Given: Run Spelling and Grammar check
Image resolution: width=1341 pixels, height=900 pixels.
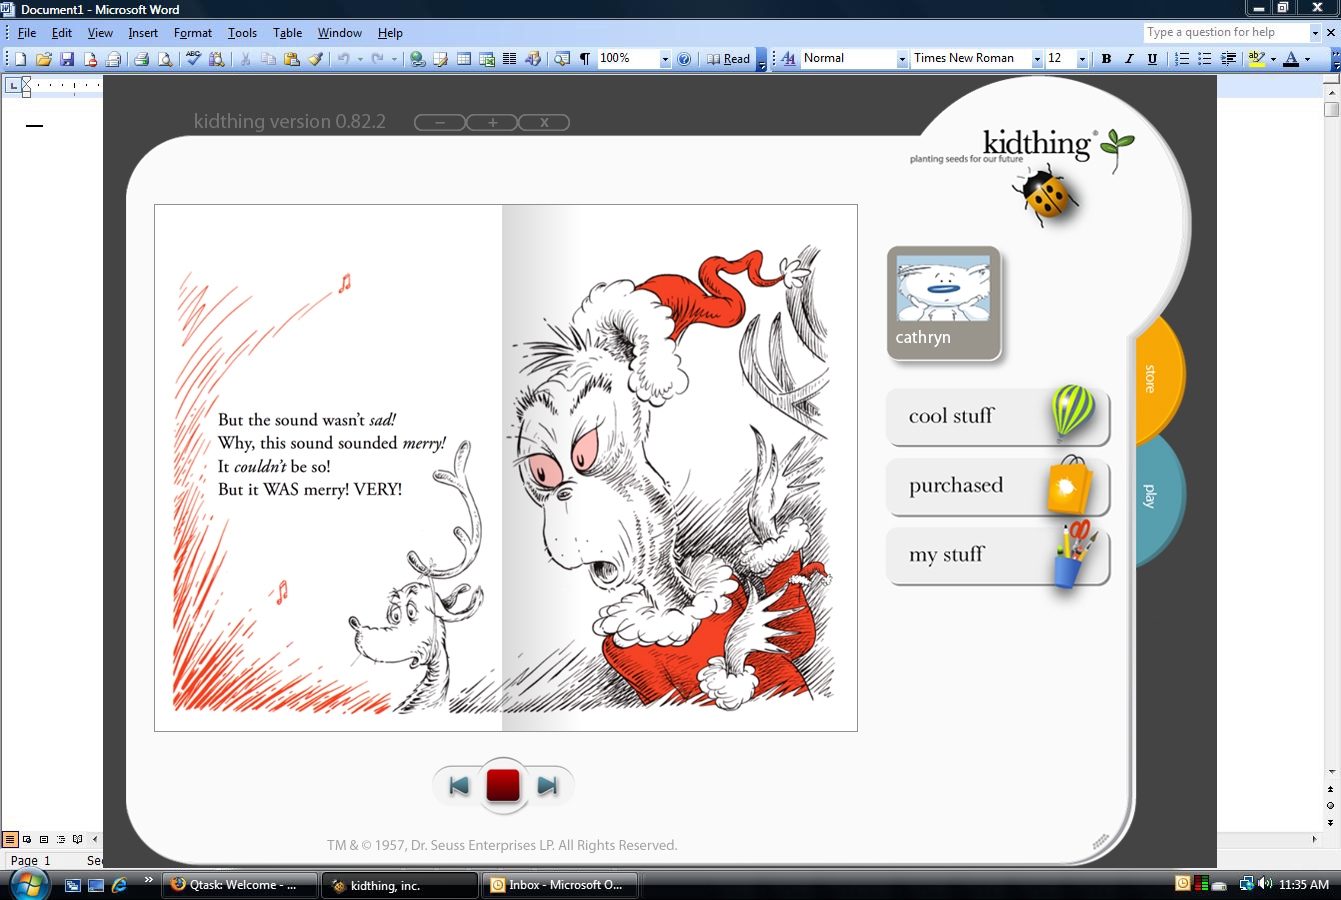Looking at the screenshot, I should (x=193, y=59).
